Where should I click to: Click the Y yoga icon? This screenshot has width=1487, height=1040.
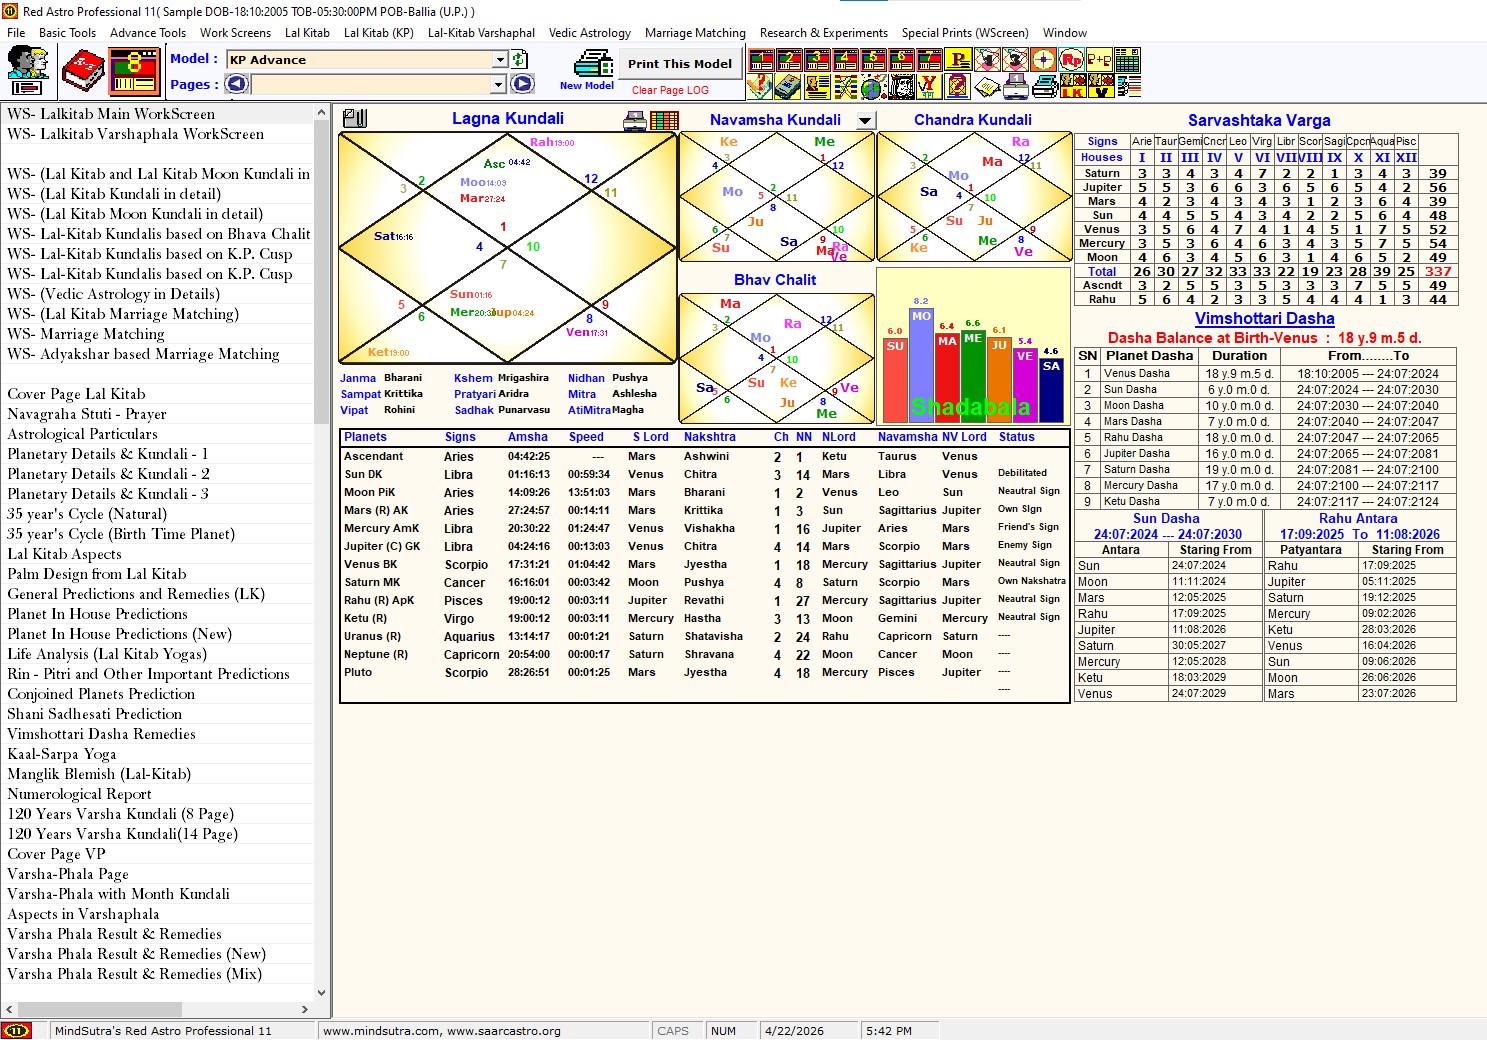tap(930, 87)
